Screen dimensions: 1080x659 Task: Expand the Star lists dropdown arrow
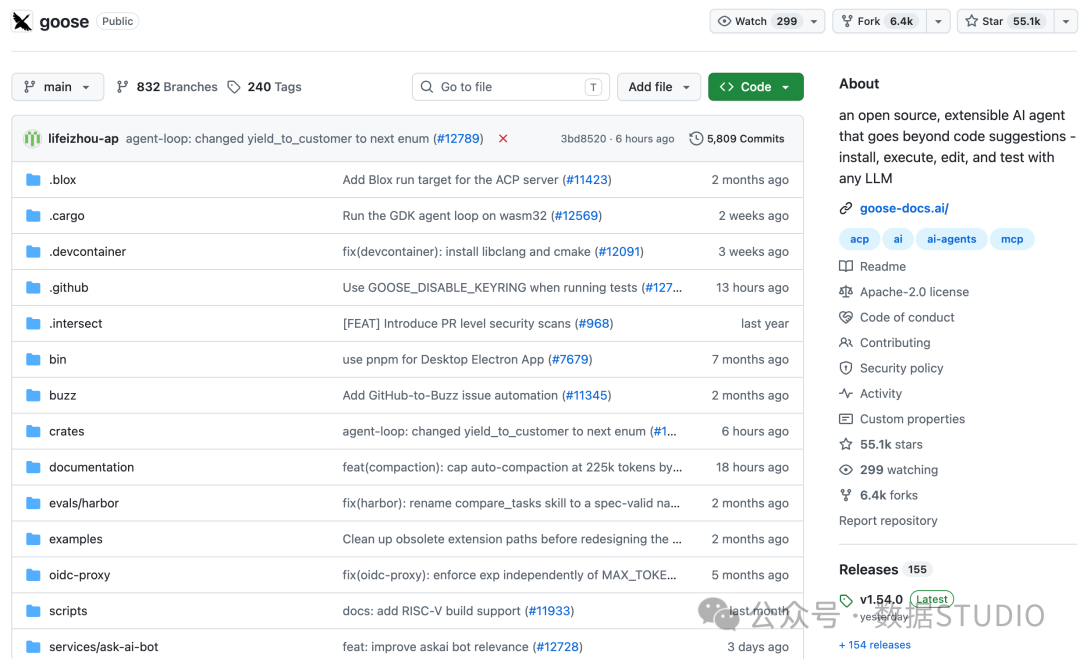tap(1066, 21)
